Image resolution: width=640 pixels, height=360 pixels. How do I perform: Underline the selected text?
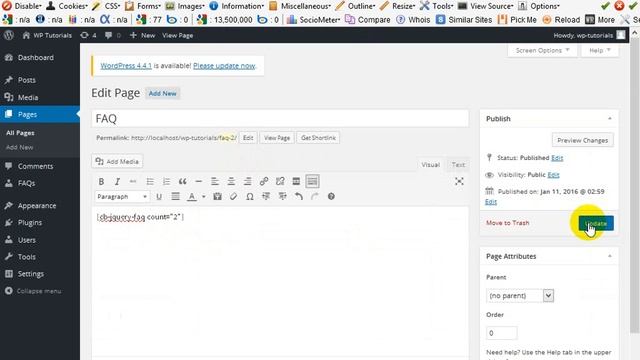[159, 197]
